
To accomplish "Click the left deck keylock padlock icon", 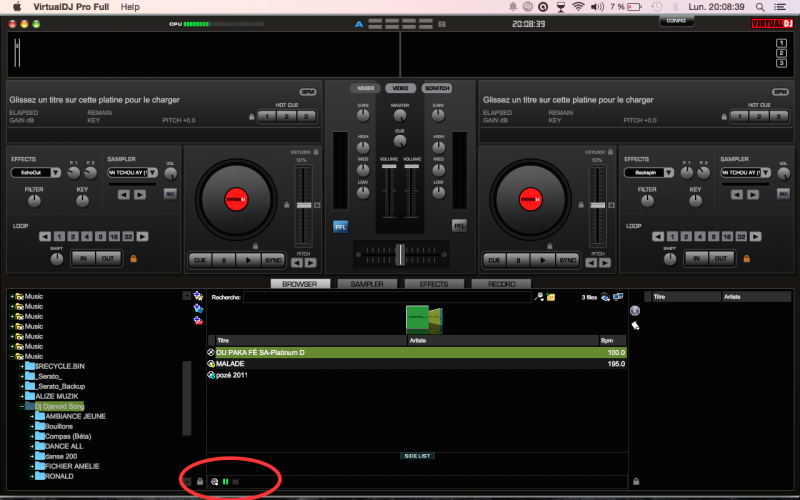I will (x=316, y=152).
